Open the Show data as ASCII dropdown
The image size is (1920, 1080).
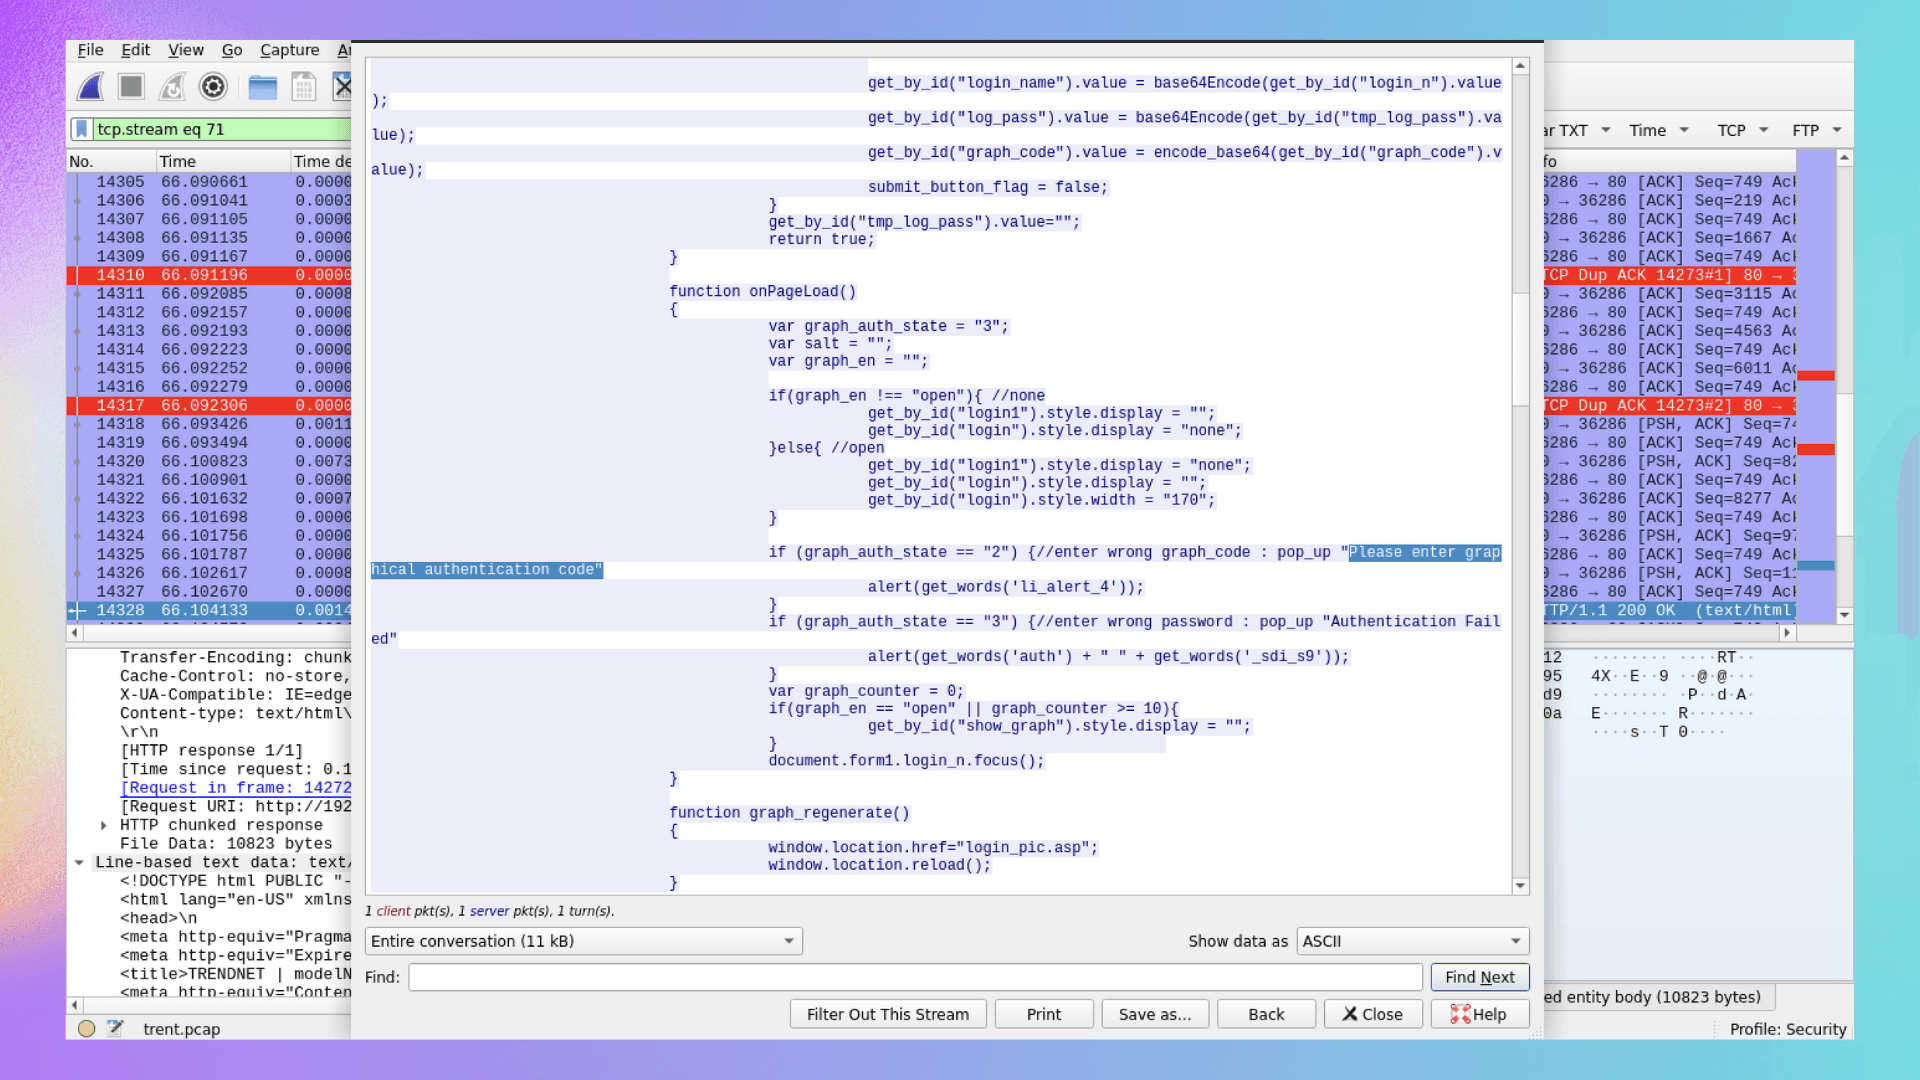[1413, 941]
